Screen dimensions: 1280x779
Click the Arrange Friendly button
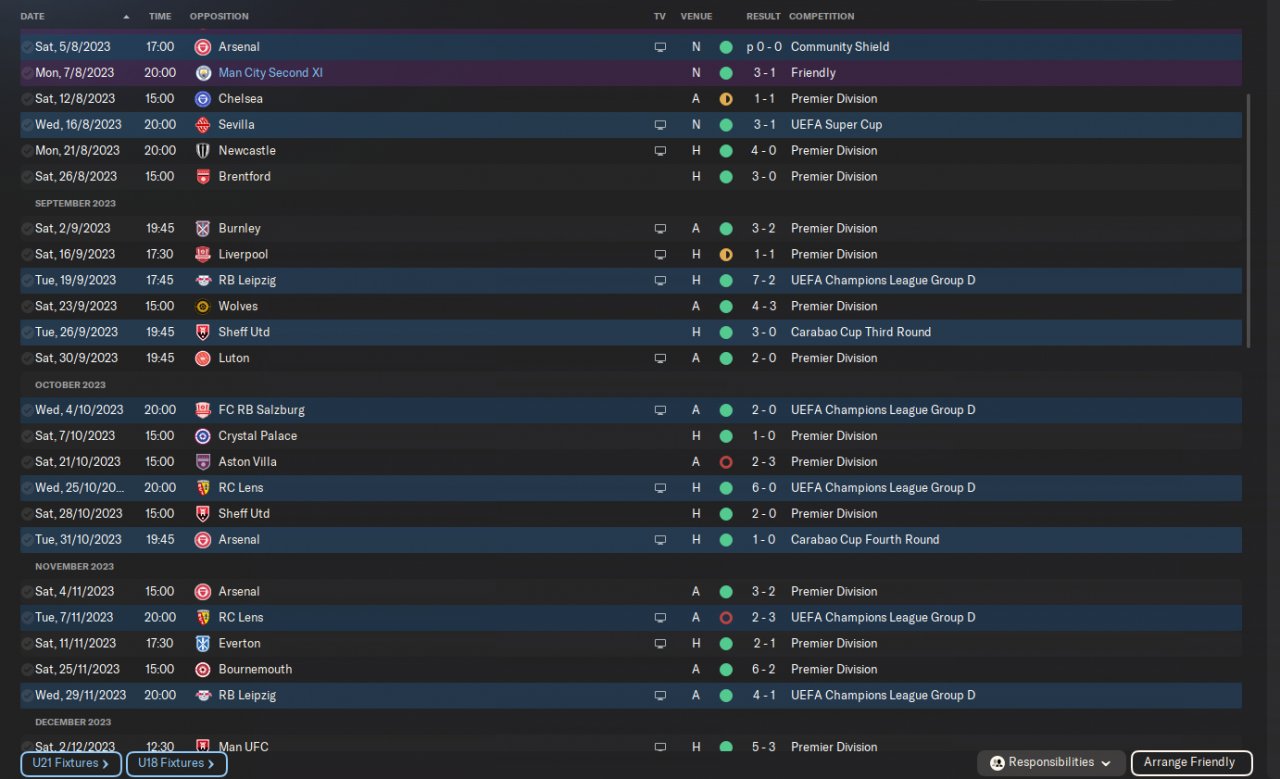[1190, 763]
